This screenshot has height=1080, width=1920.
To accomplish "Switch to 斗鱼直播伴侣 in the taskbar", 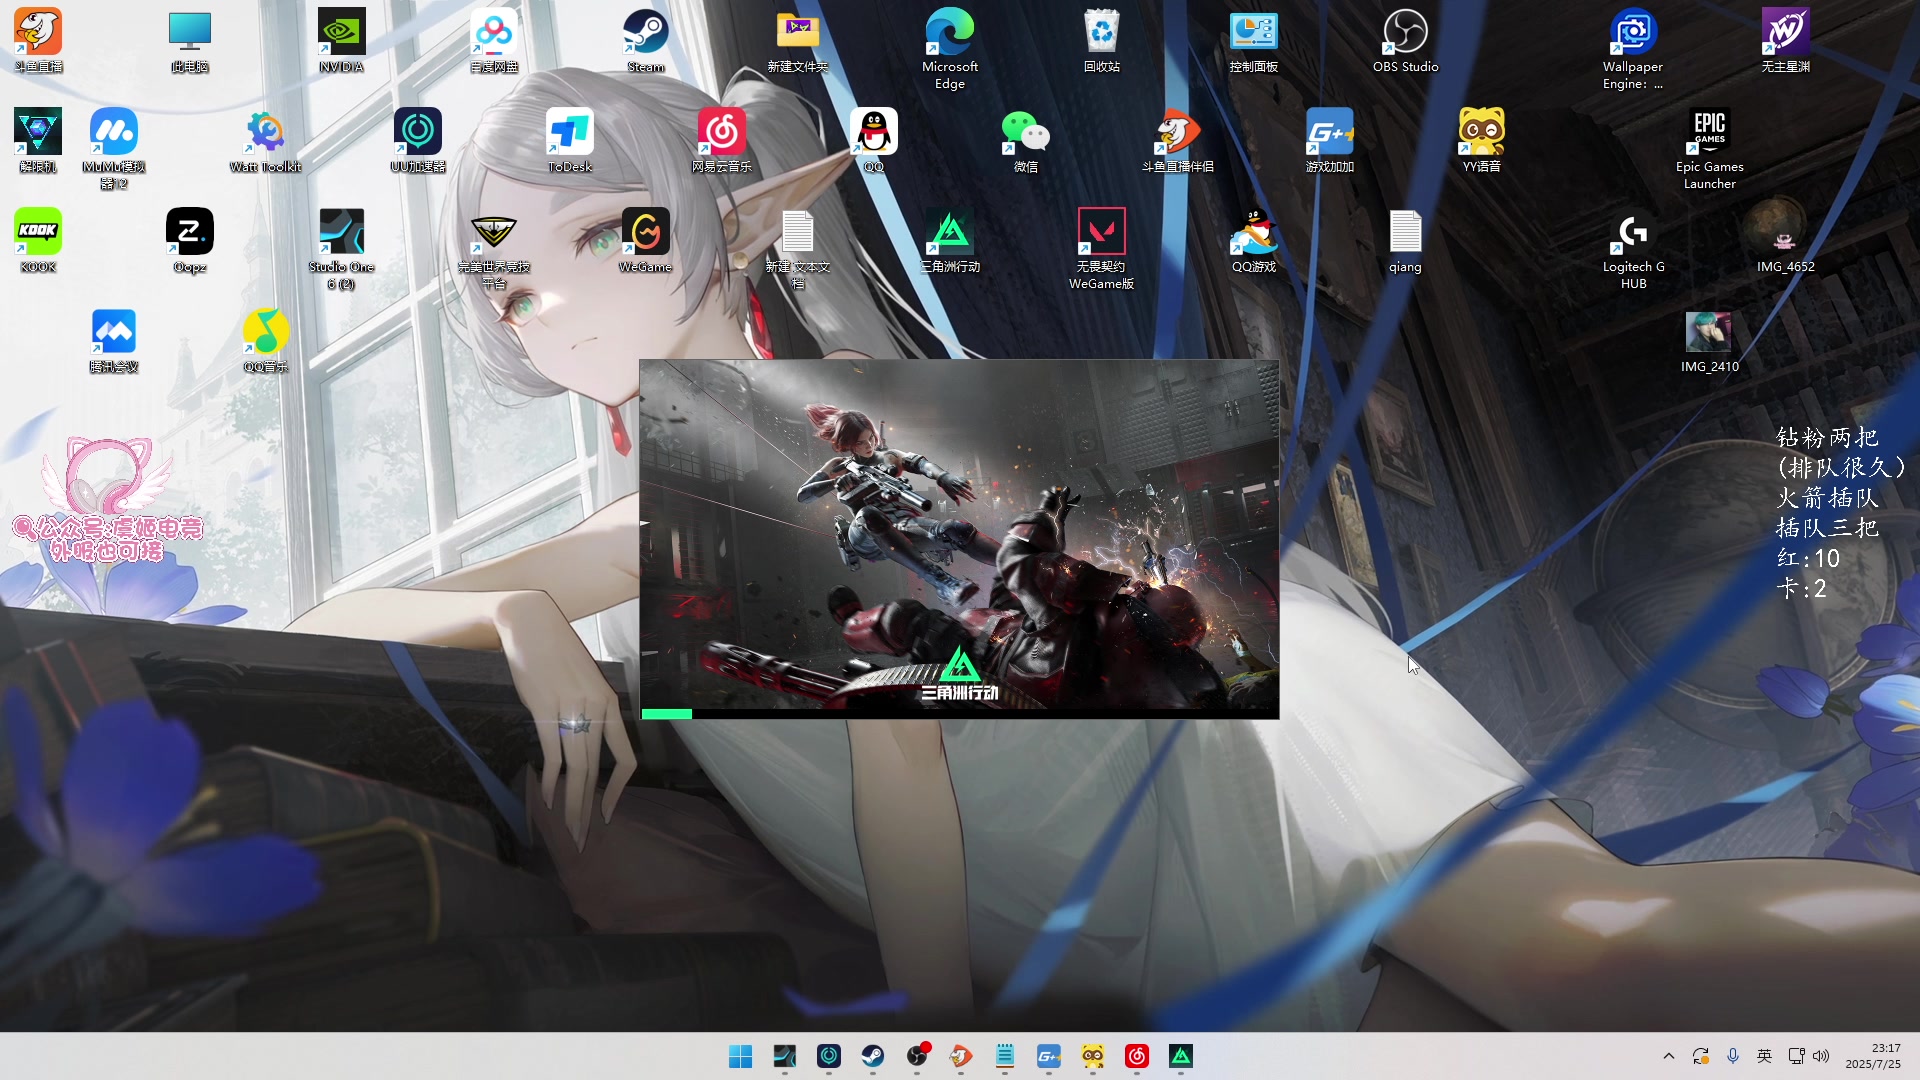I will 961,1056.
